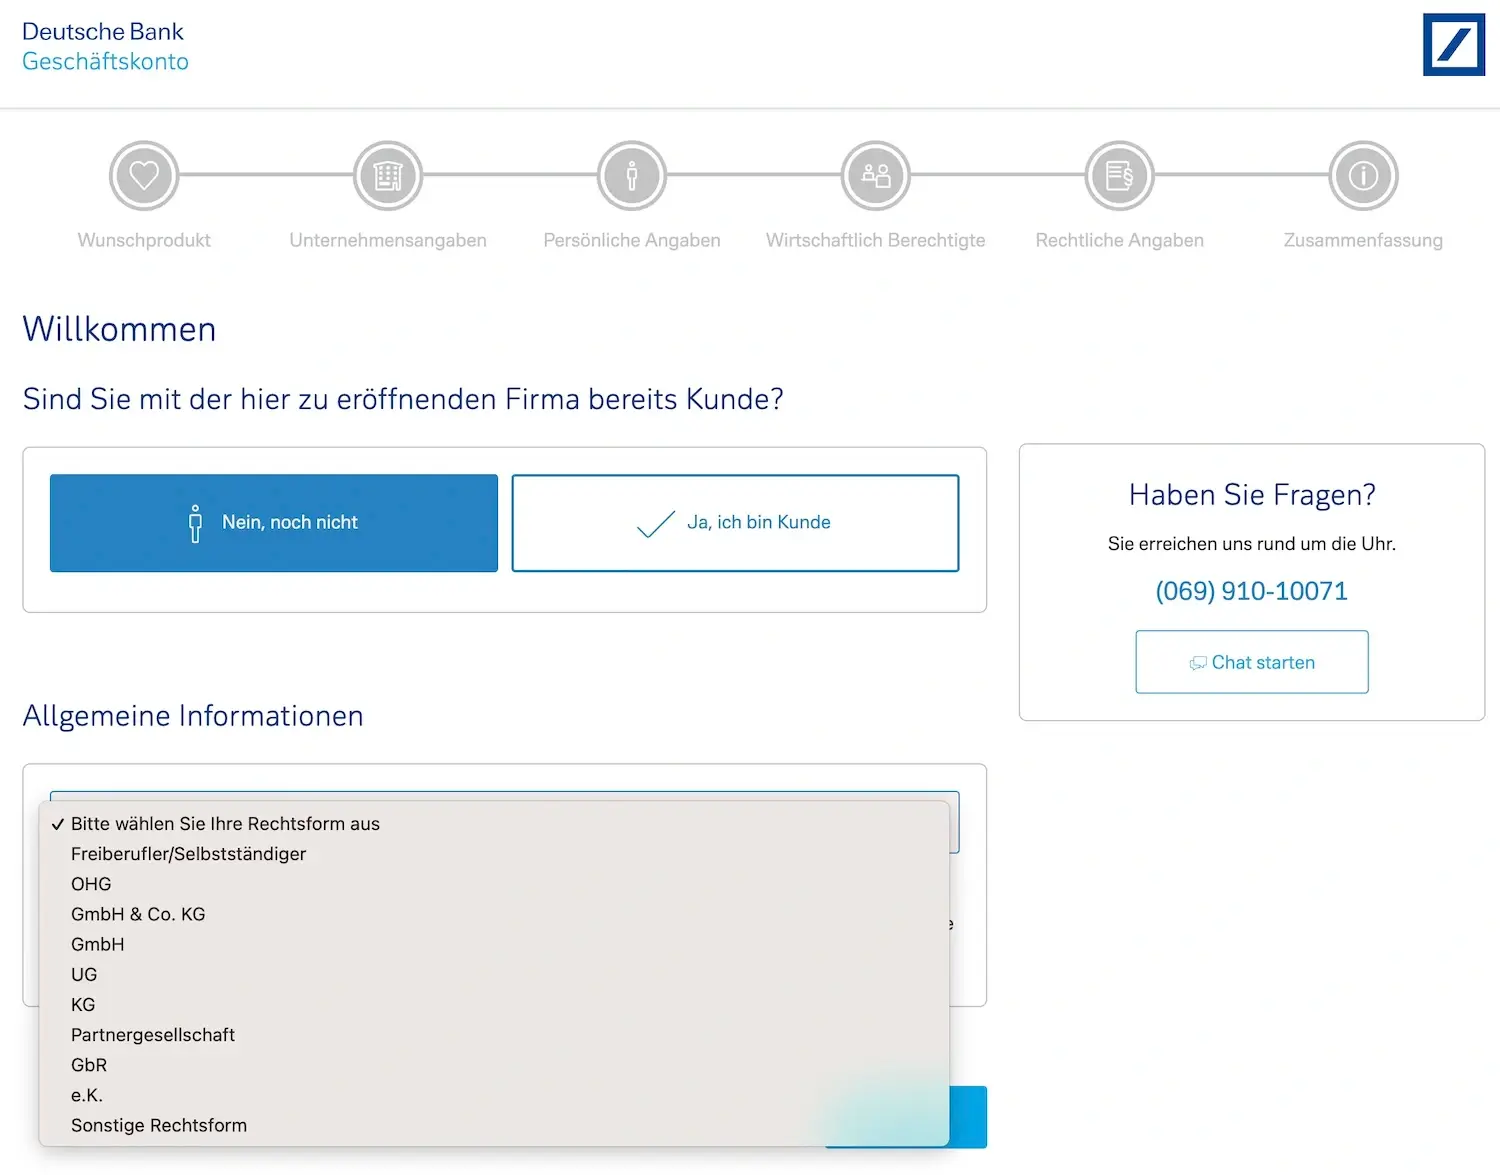This screenshot has height=1175, width=1500.
Task: Select UG in the dropdown list
Action: [494, 974]
